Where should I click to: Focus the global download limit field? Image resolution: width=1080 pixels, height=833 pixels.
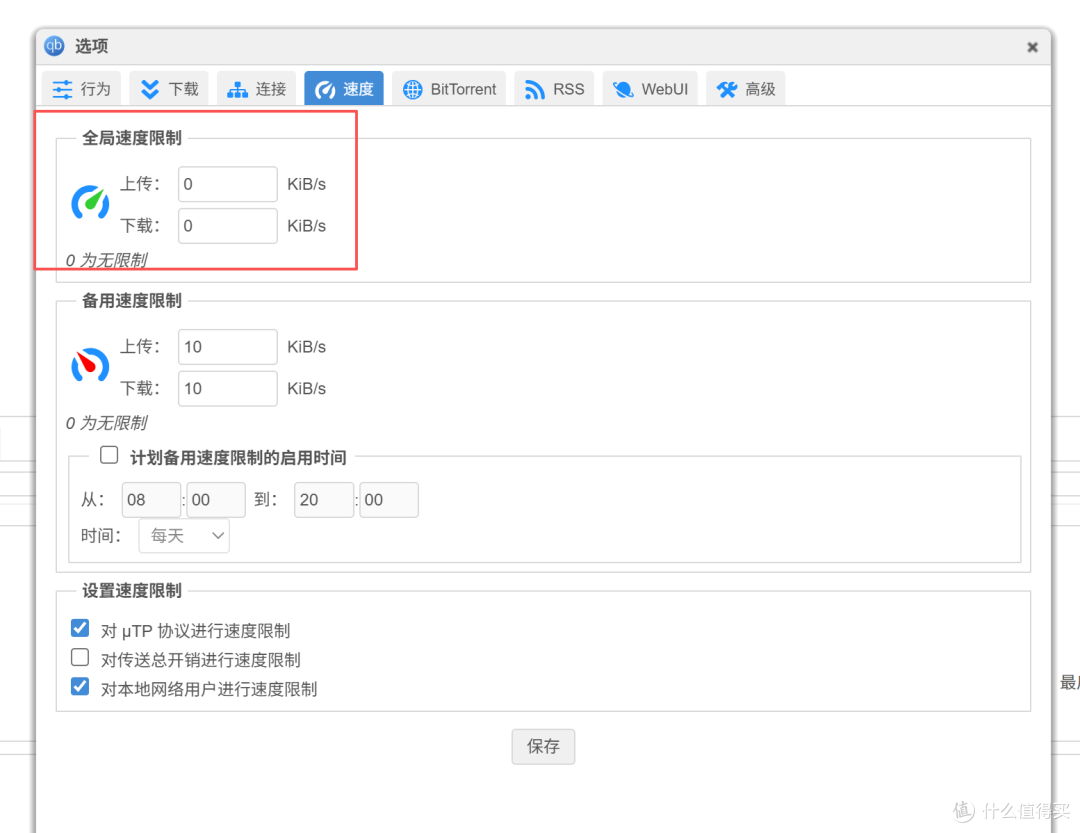point(228,226)
